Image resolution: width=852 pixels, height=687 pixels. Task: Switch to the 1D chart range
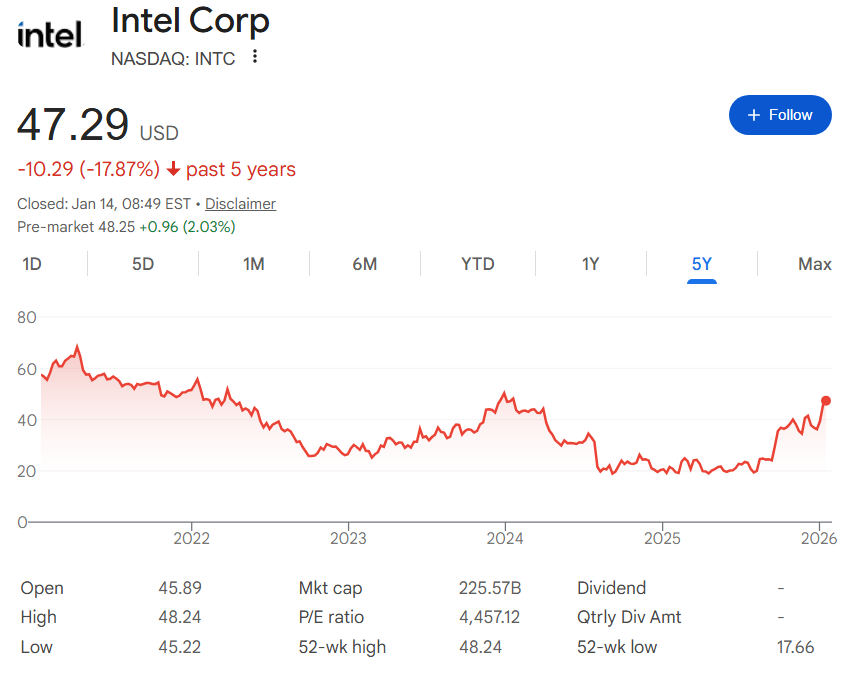click(x=32, y=264)
